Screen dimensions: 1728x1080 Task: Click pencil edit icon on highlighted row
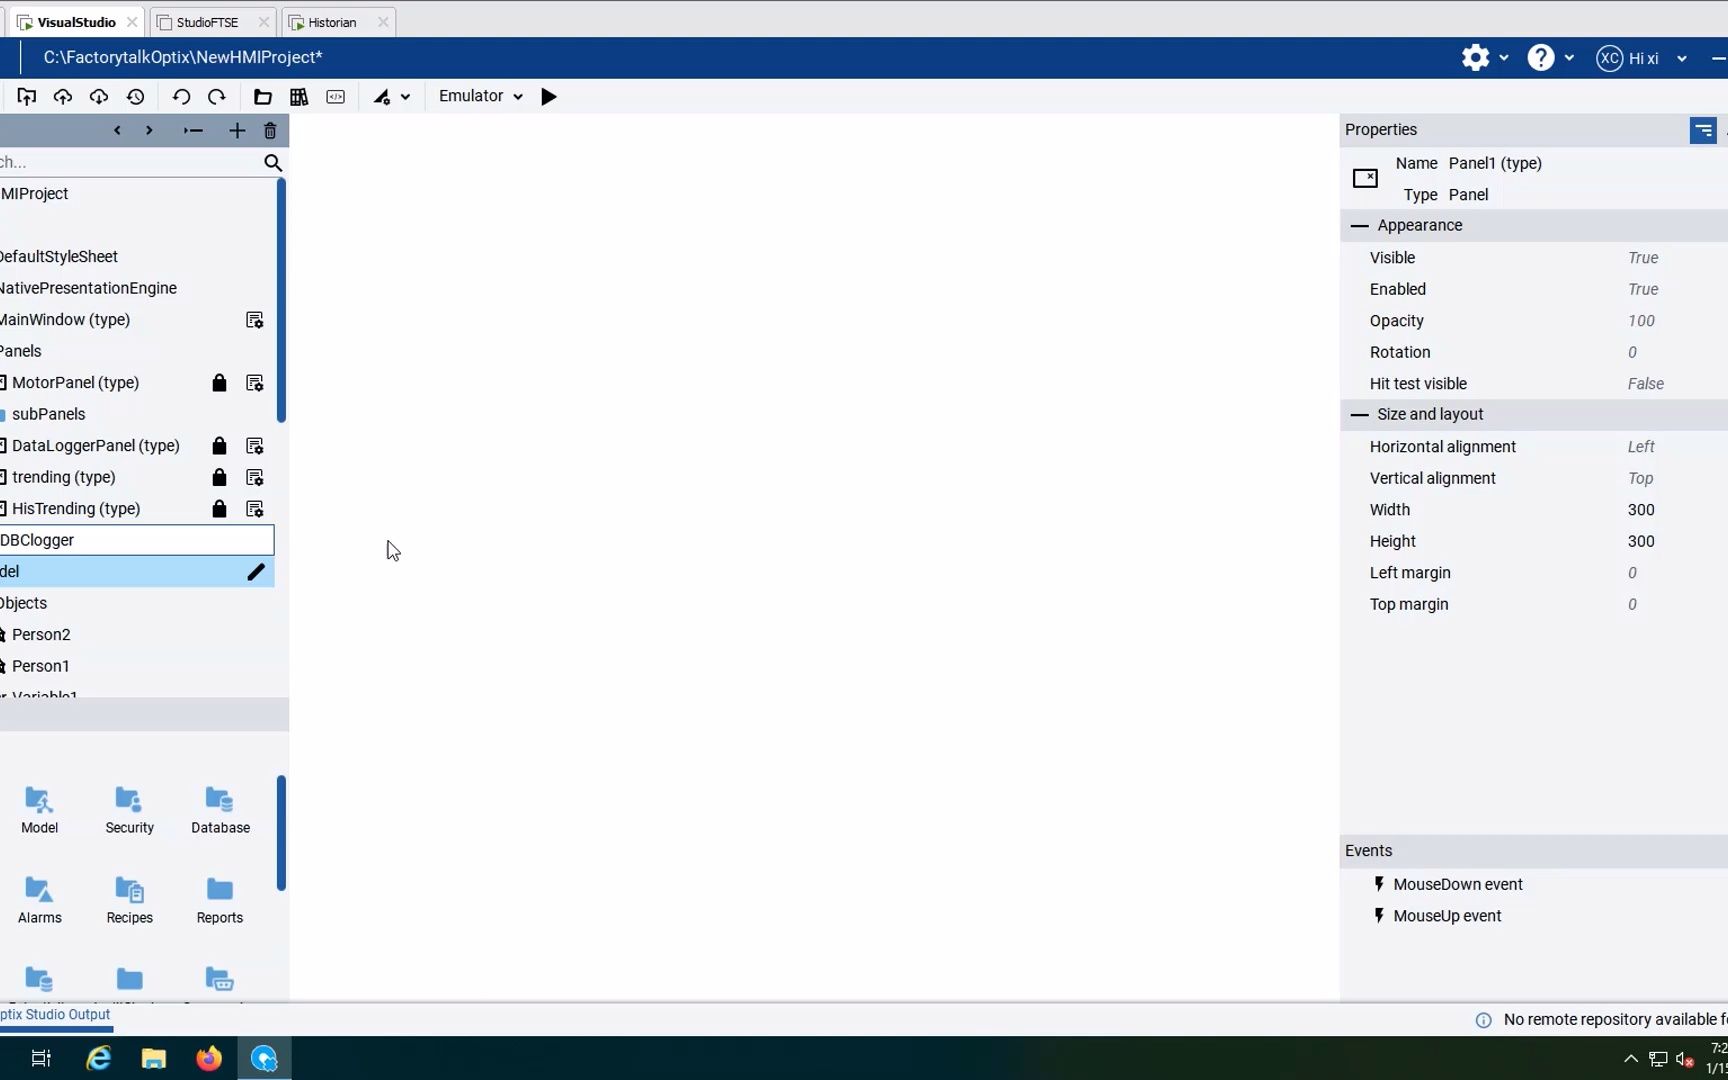point(256,572)
